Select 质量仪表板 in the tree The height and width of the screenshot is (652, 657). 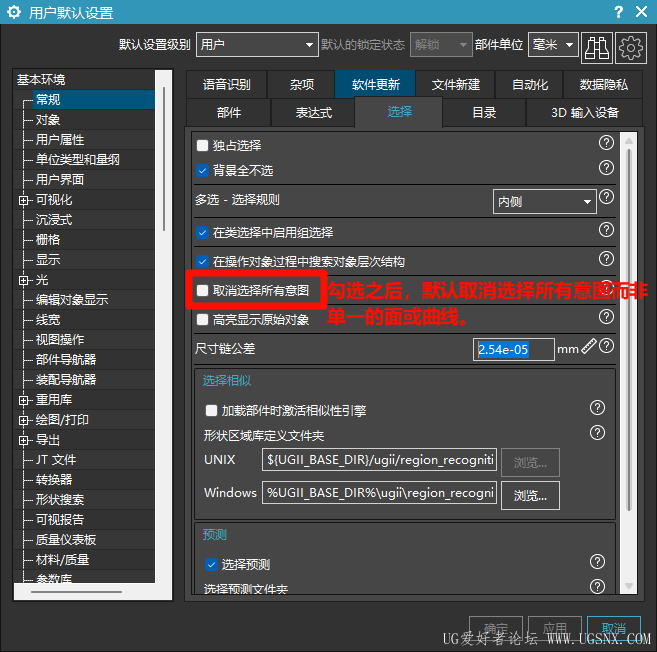[x=66, y=540]
